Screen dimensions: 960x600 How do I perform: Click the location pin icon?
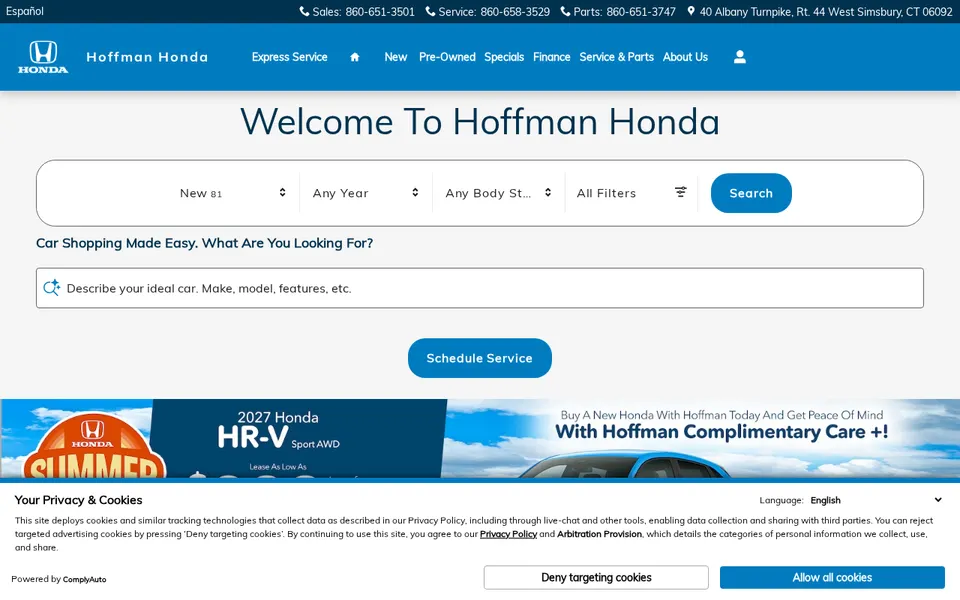pyautogui.click(x=691, y=11)
